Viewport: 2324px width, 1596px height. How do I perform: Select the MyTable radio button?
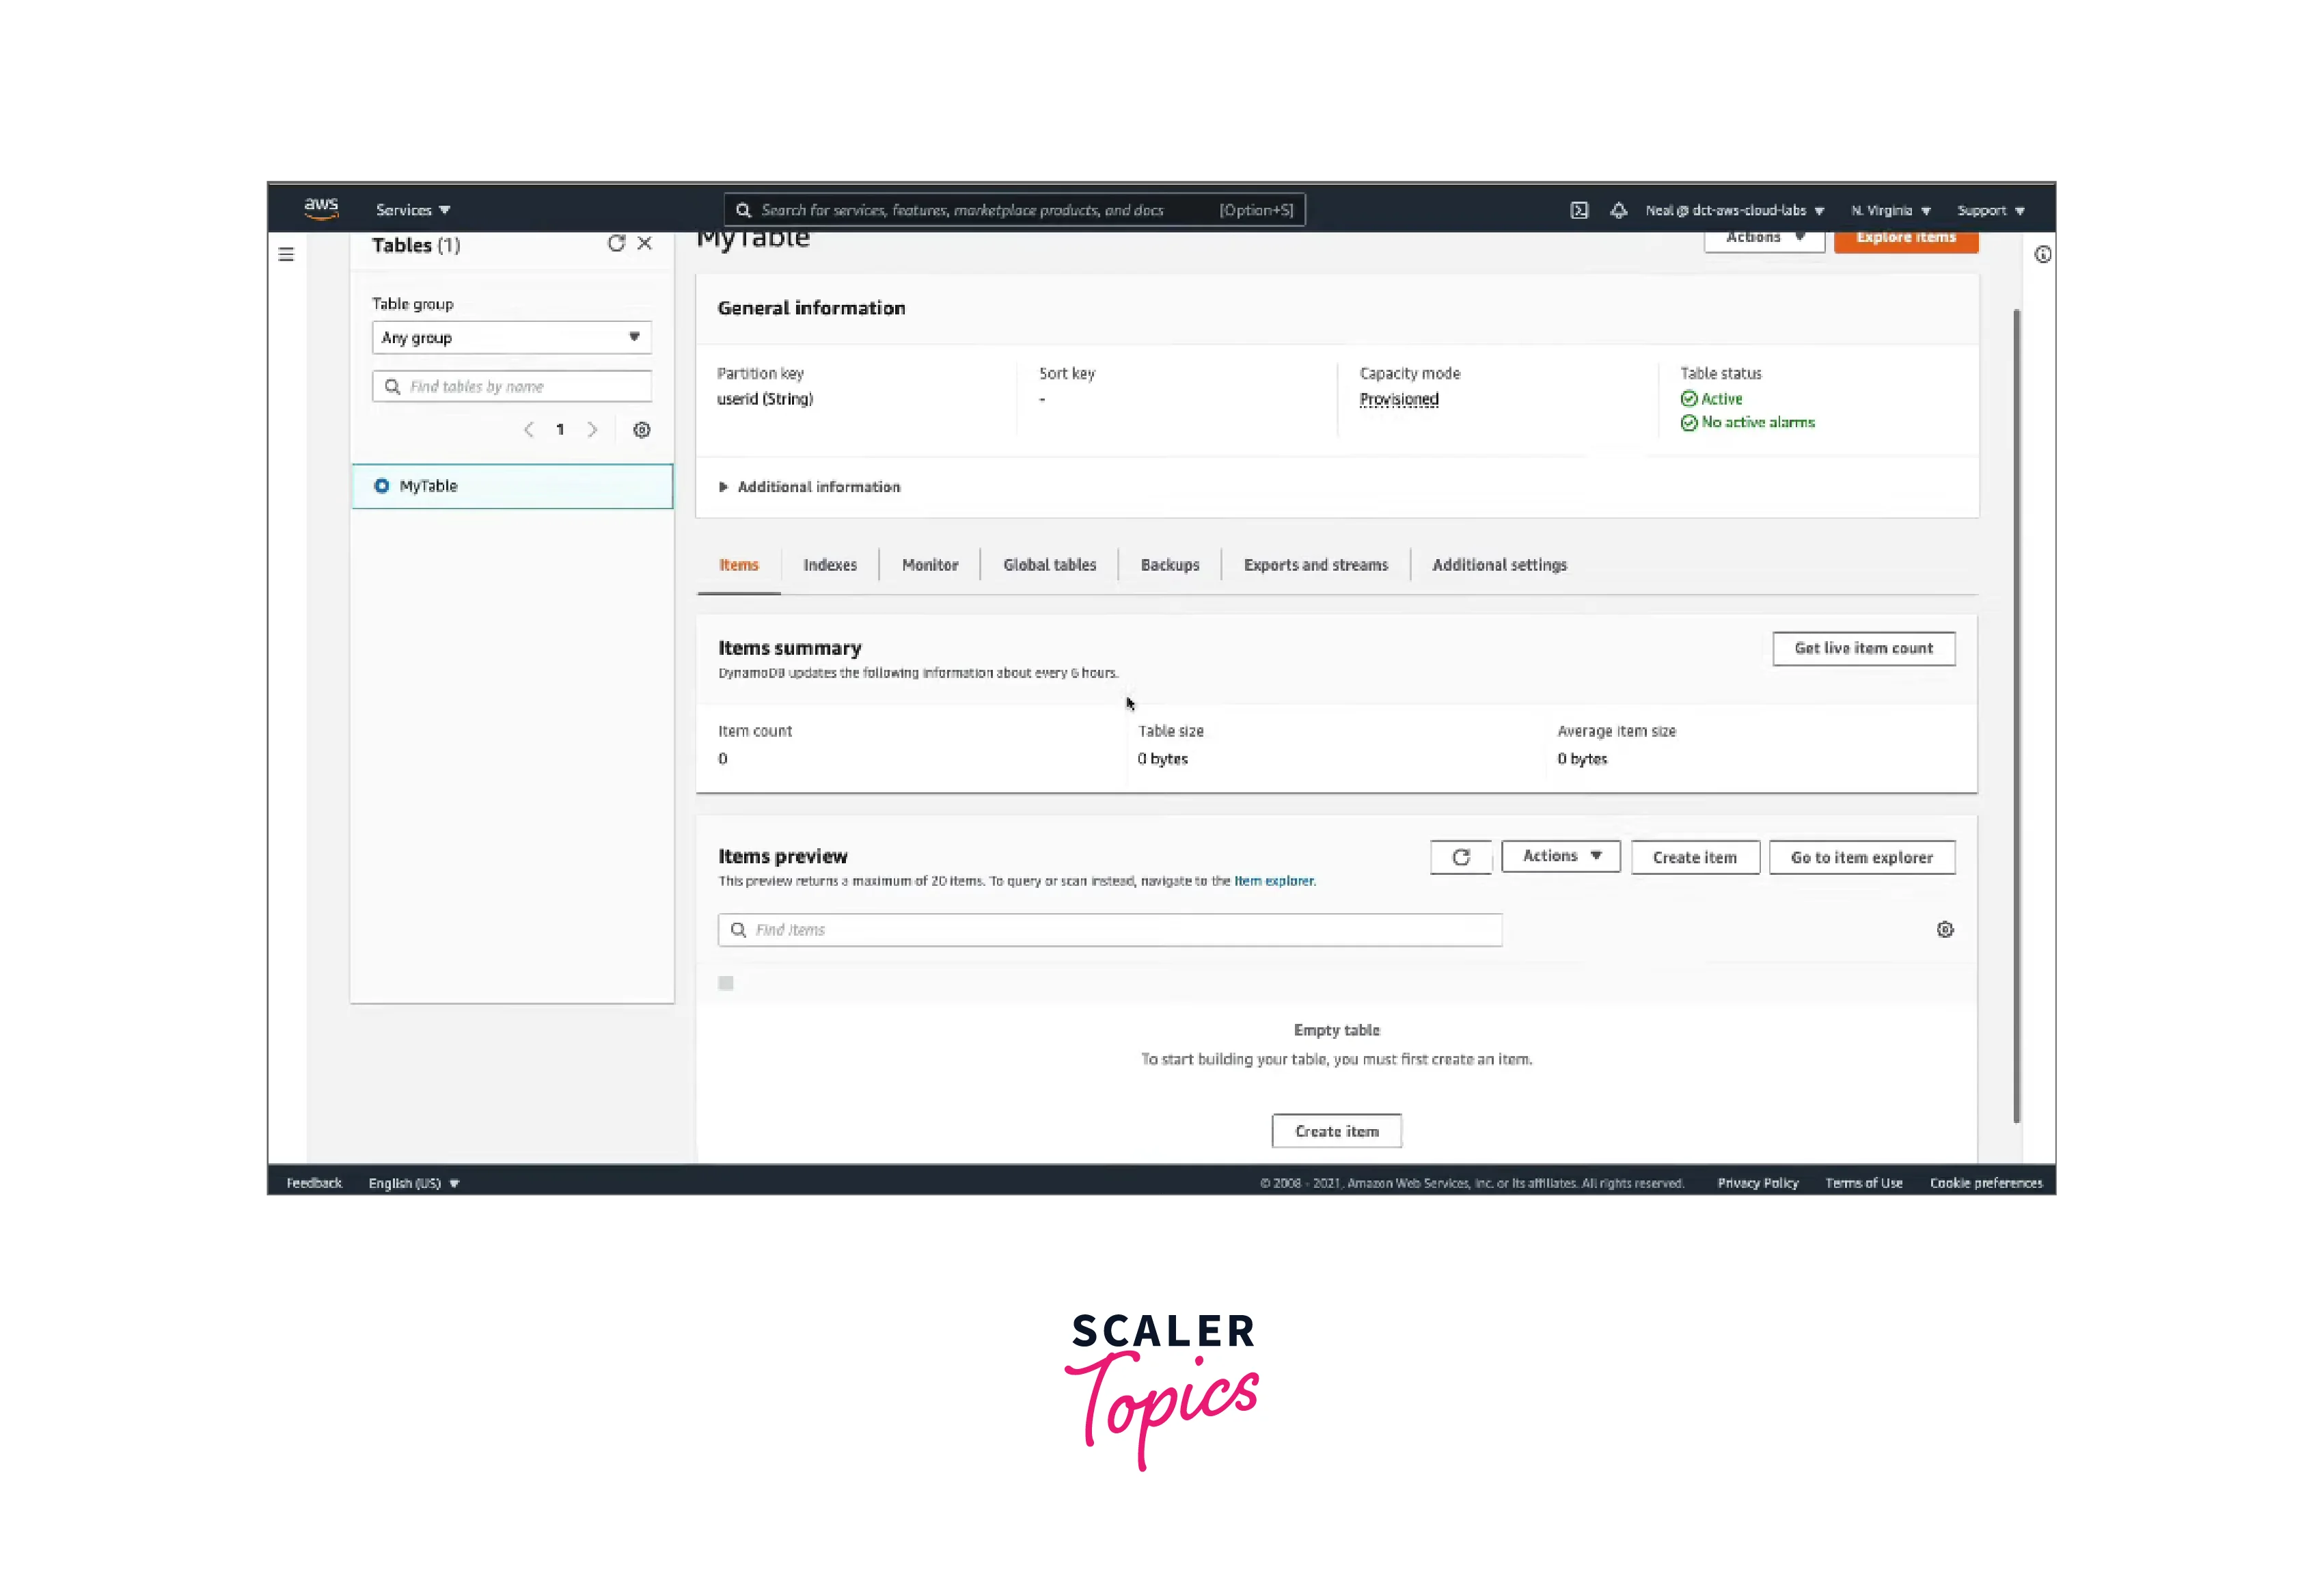point(381,486)
